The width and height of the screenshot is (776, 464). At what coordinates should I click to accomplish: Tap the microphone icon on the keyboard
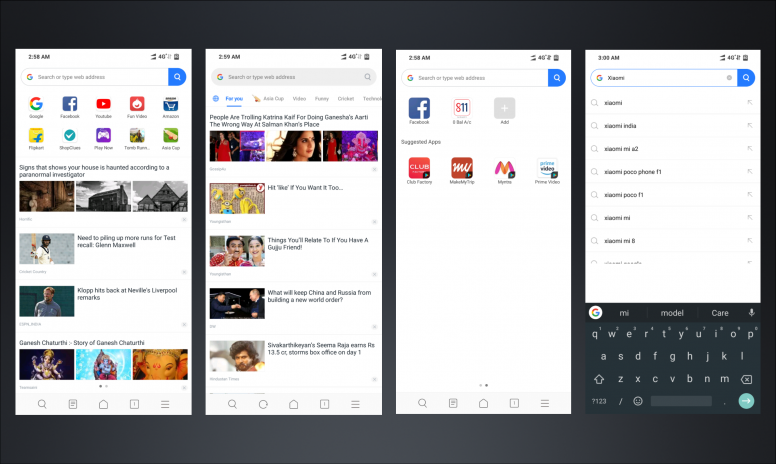tap(751, 312)
